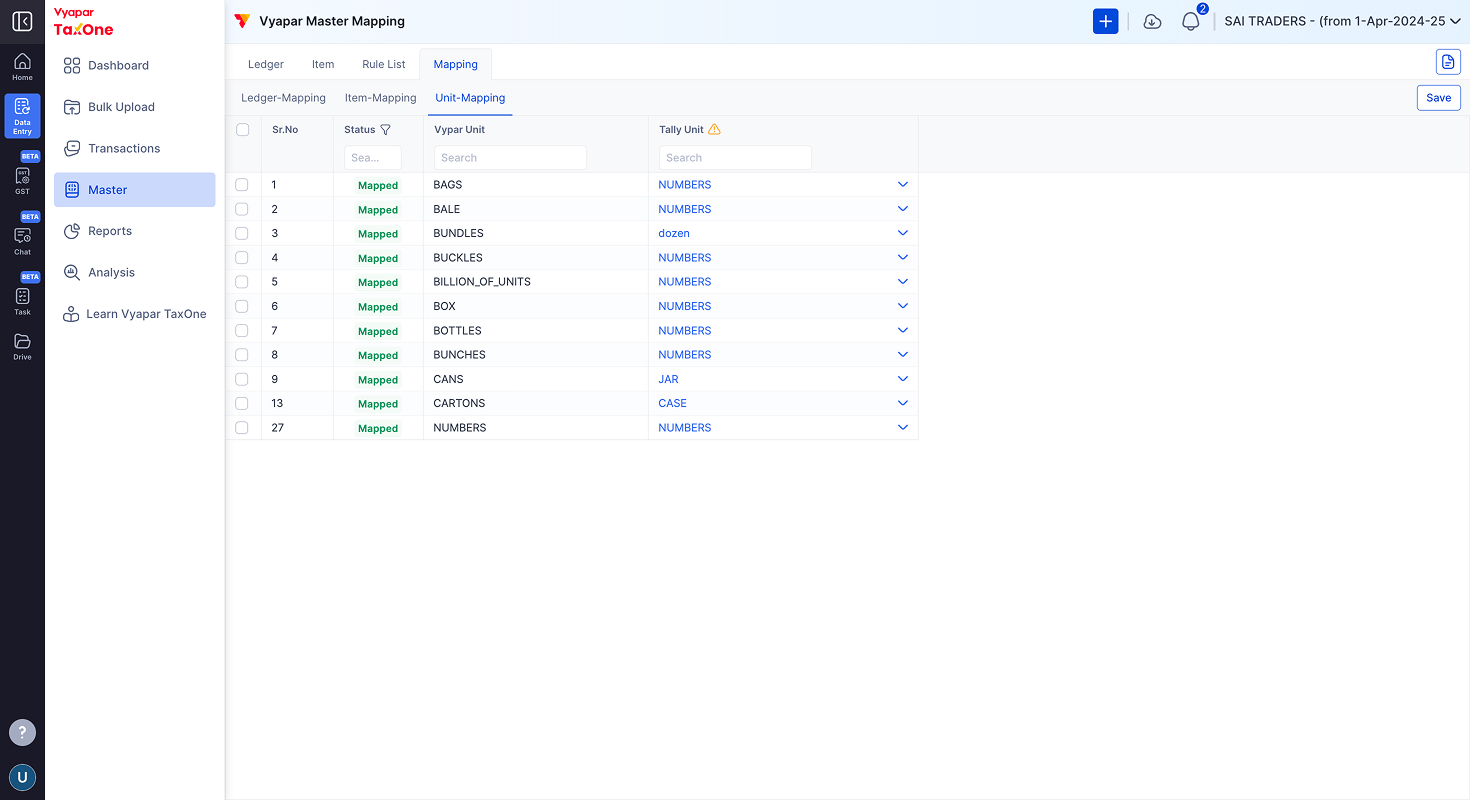Expand Tally Unit dropdown for CARTONS
The height and width of the screenshot is (800, 1470).
(902, 403)
